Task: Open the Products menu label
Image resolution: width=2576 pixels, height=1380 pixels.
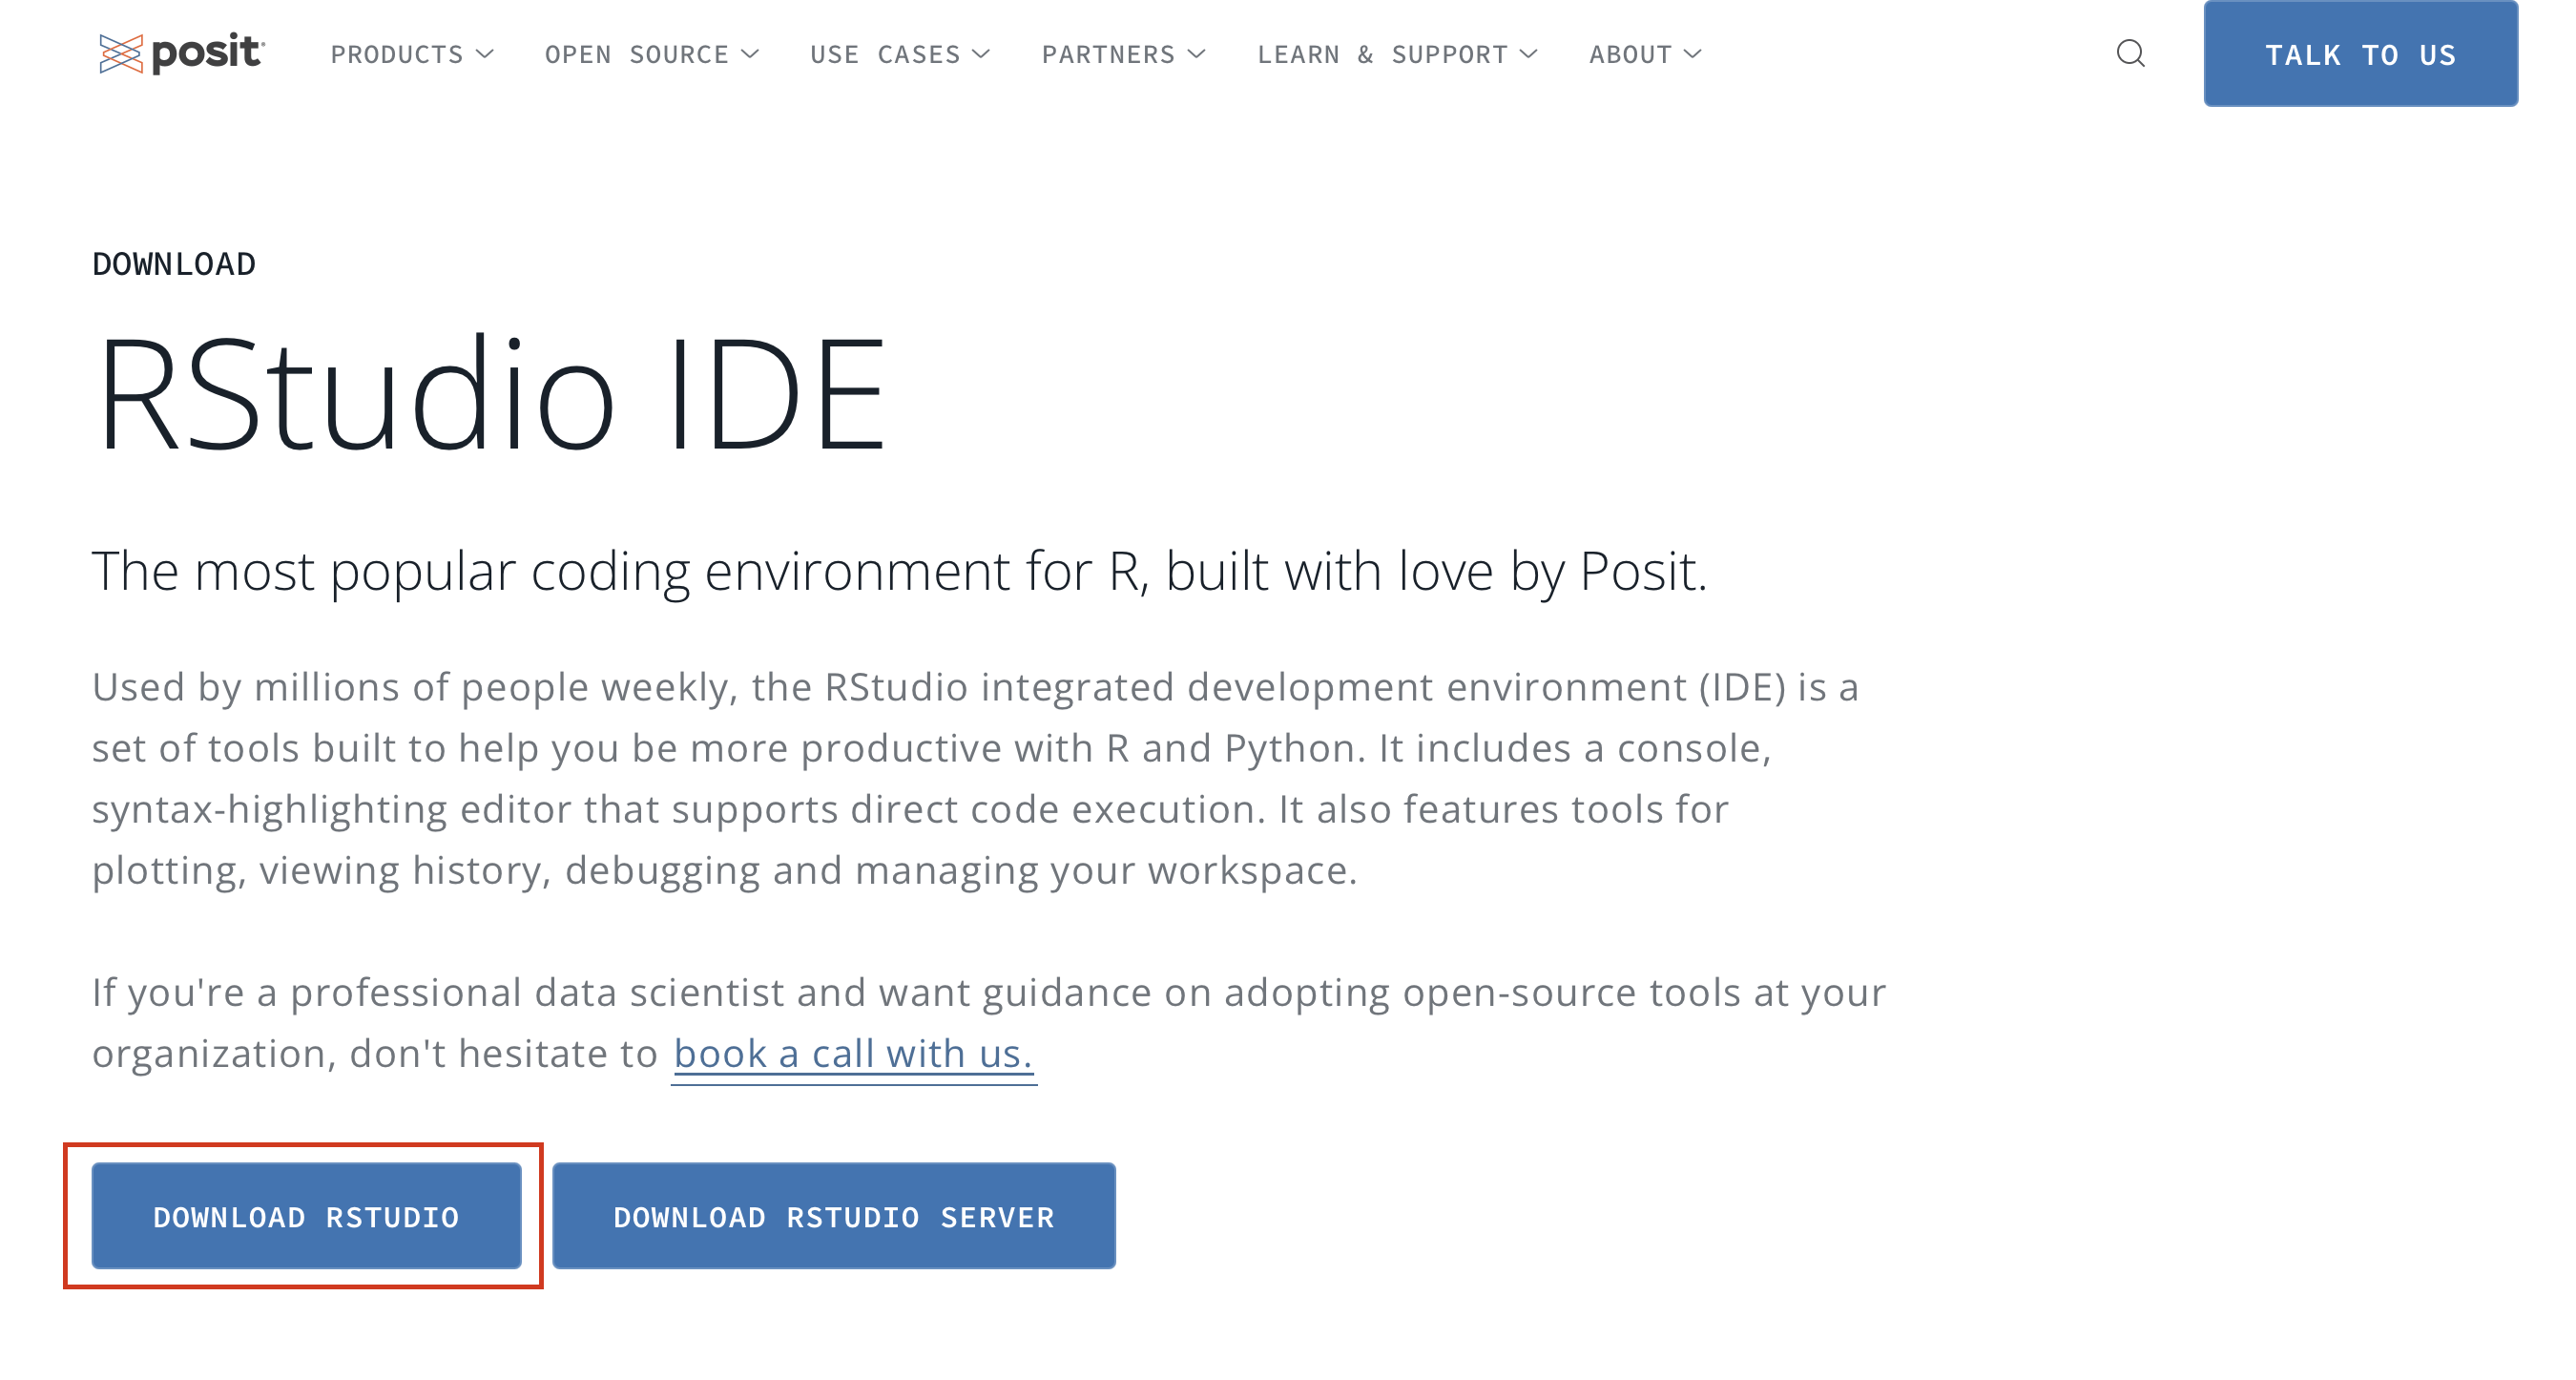Action: [x=397, y=54]
